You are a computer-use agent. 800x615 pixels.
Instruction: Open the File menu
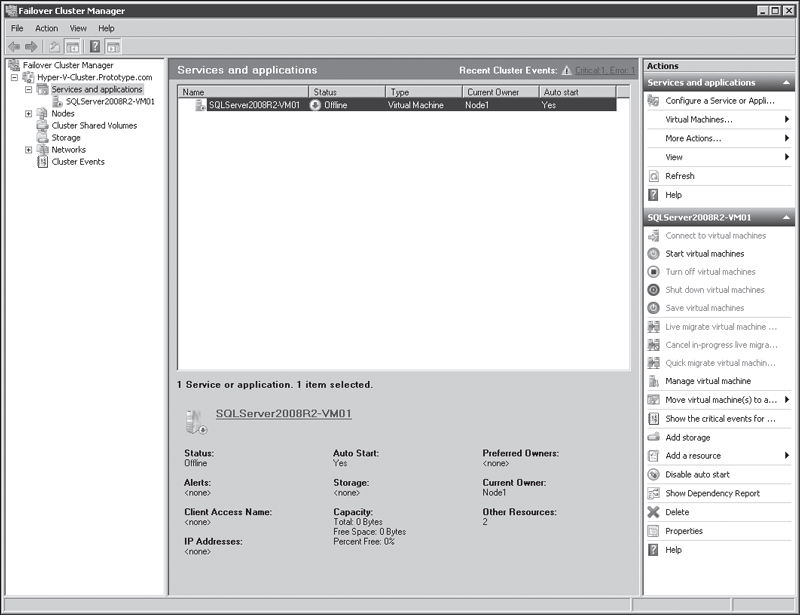pos(17,29)
